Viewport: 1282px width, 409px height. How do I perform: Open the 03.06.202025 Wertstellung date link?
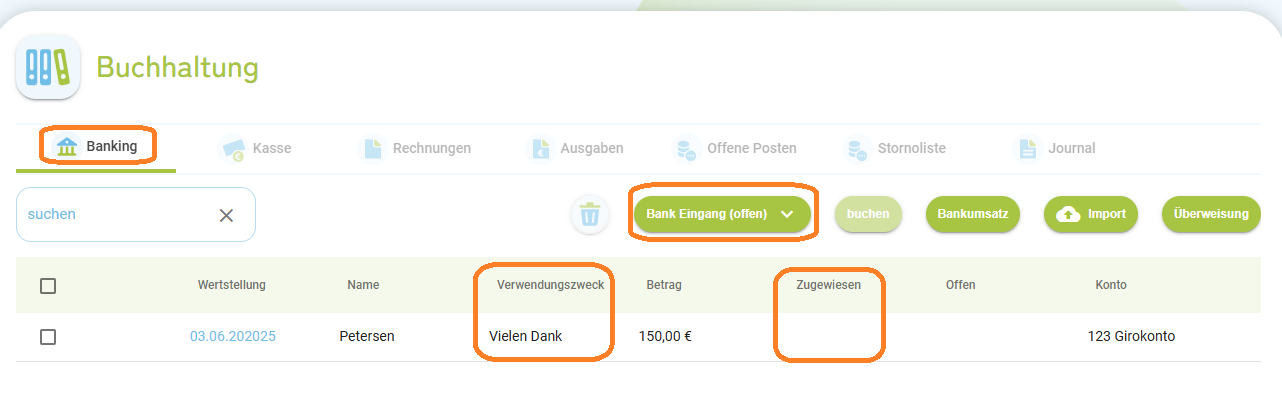(233, 337)
